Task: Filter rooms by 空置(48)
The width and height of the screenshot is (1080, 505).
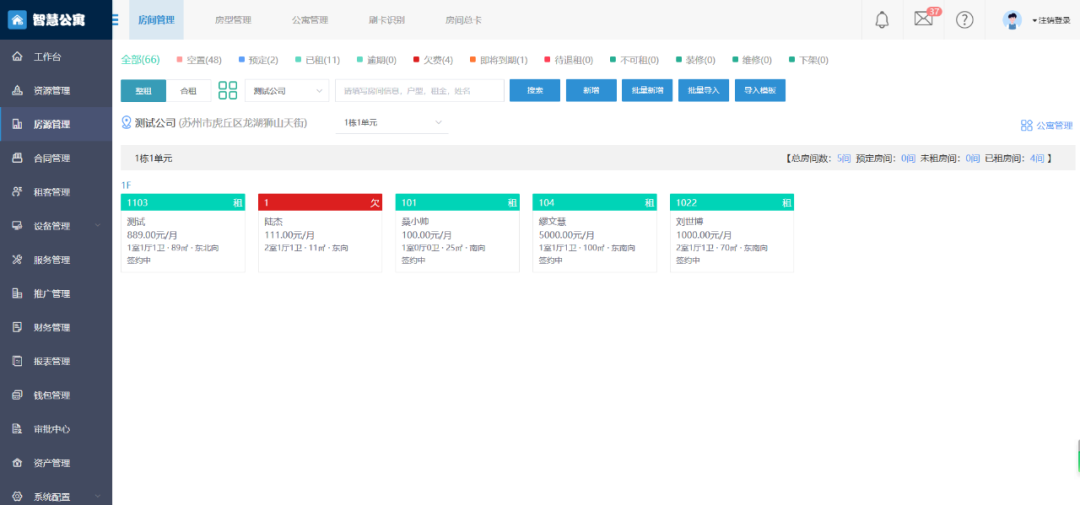Action: [199, 60]
